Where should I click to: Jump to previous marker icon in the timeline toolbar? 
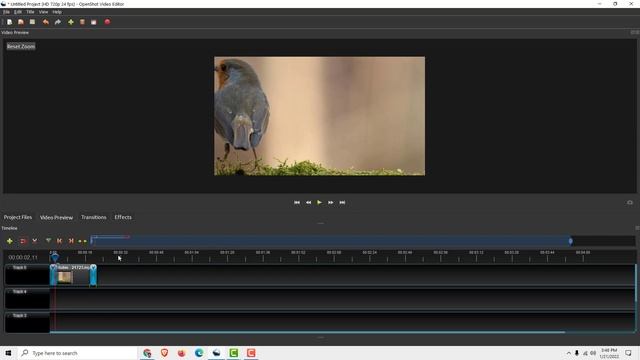coord(60,241)
